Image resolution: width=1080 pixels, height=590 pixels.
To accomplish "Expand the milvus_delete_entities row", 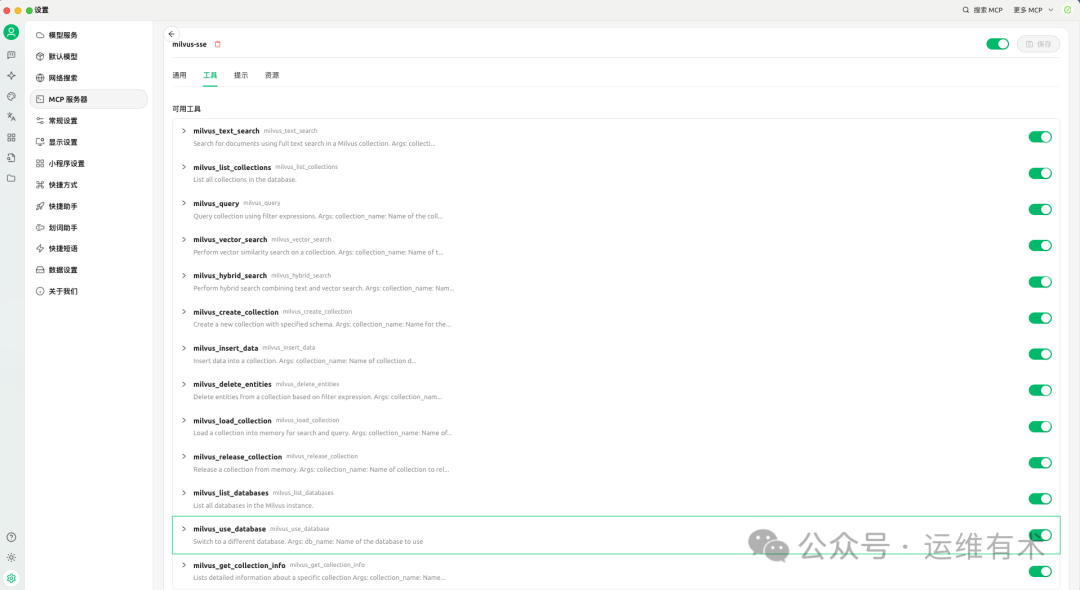I will [184, 384].
